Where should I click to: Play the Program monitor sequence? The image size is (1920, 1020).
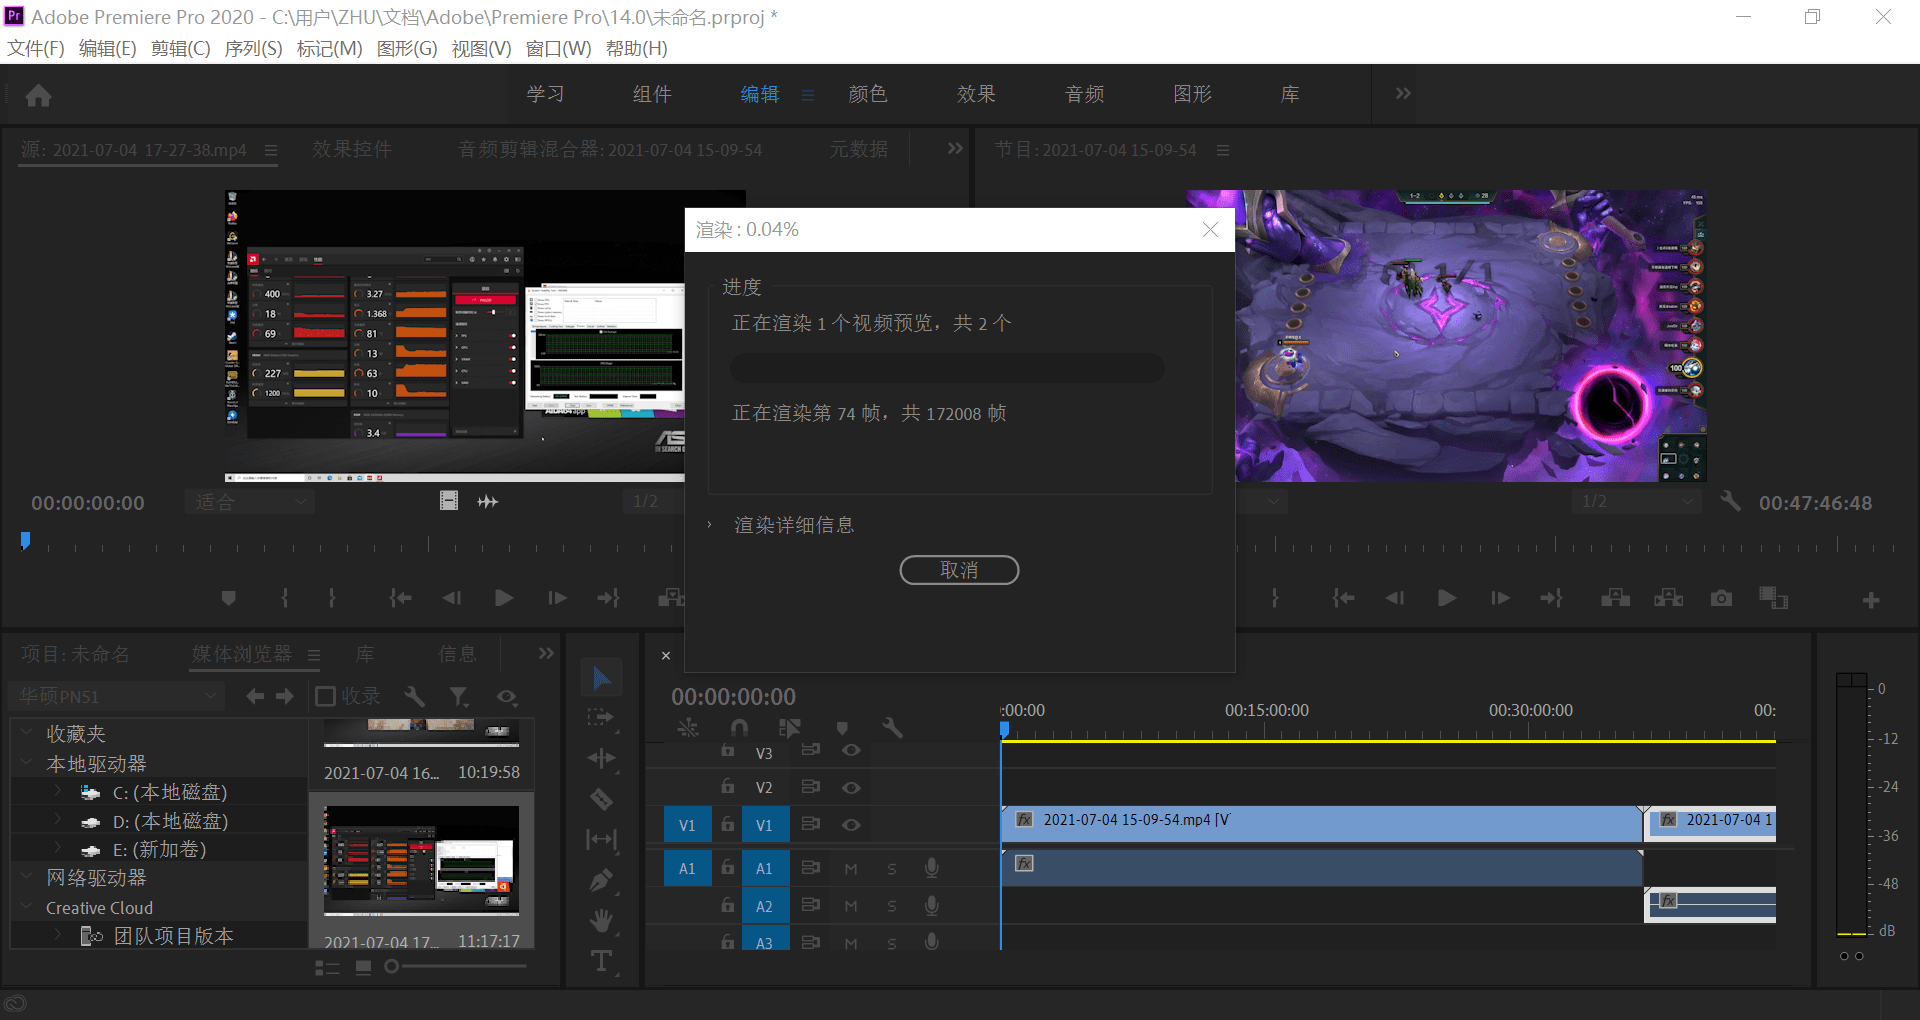coord(1446,598)
